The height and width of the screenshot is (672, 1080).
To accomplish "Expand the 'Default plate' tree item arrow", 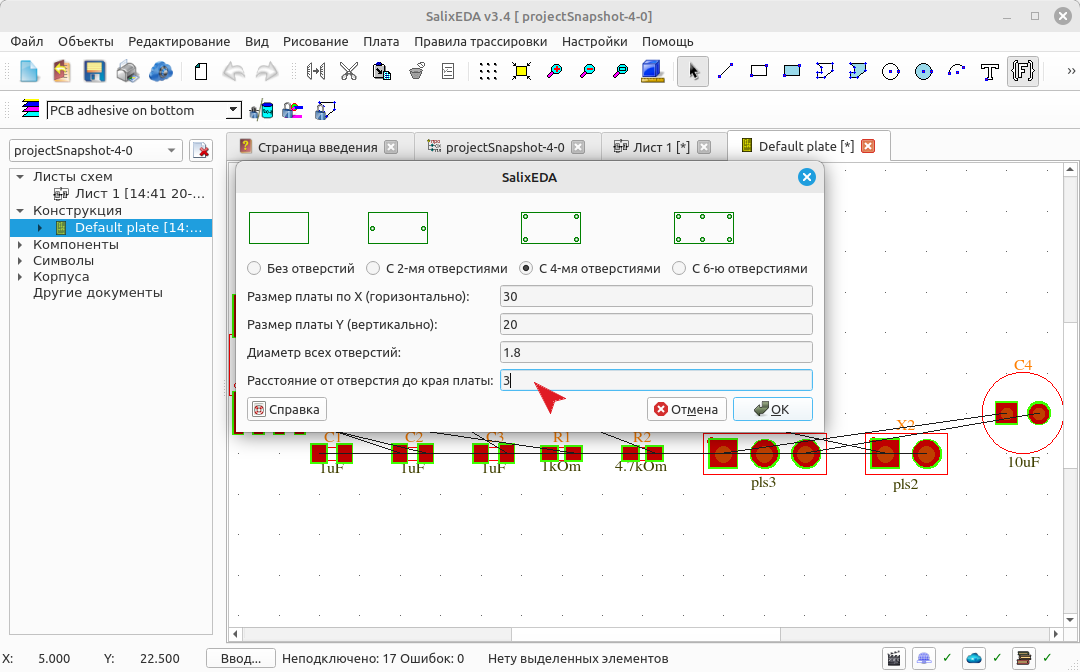I will click(x=40, y=228).
